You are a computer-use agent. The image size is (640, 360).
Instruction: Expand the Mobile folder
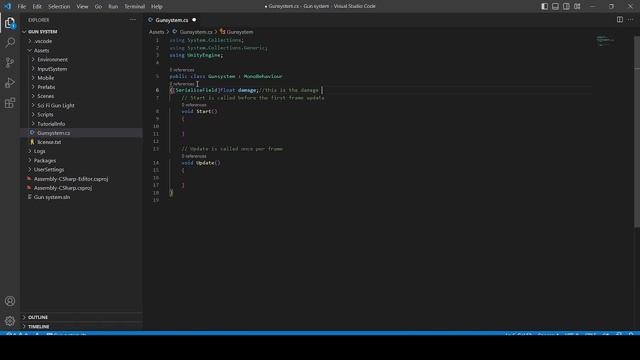pos(45,78)
